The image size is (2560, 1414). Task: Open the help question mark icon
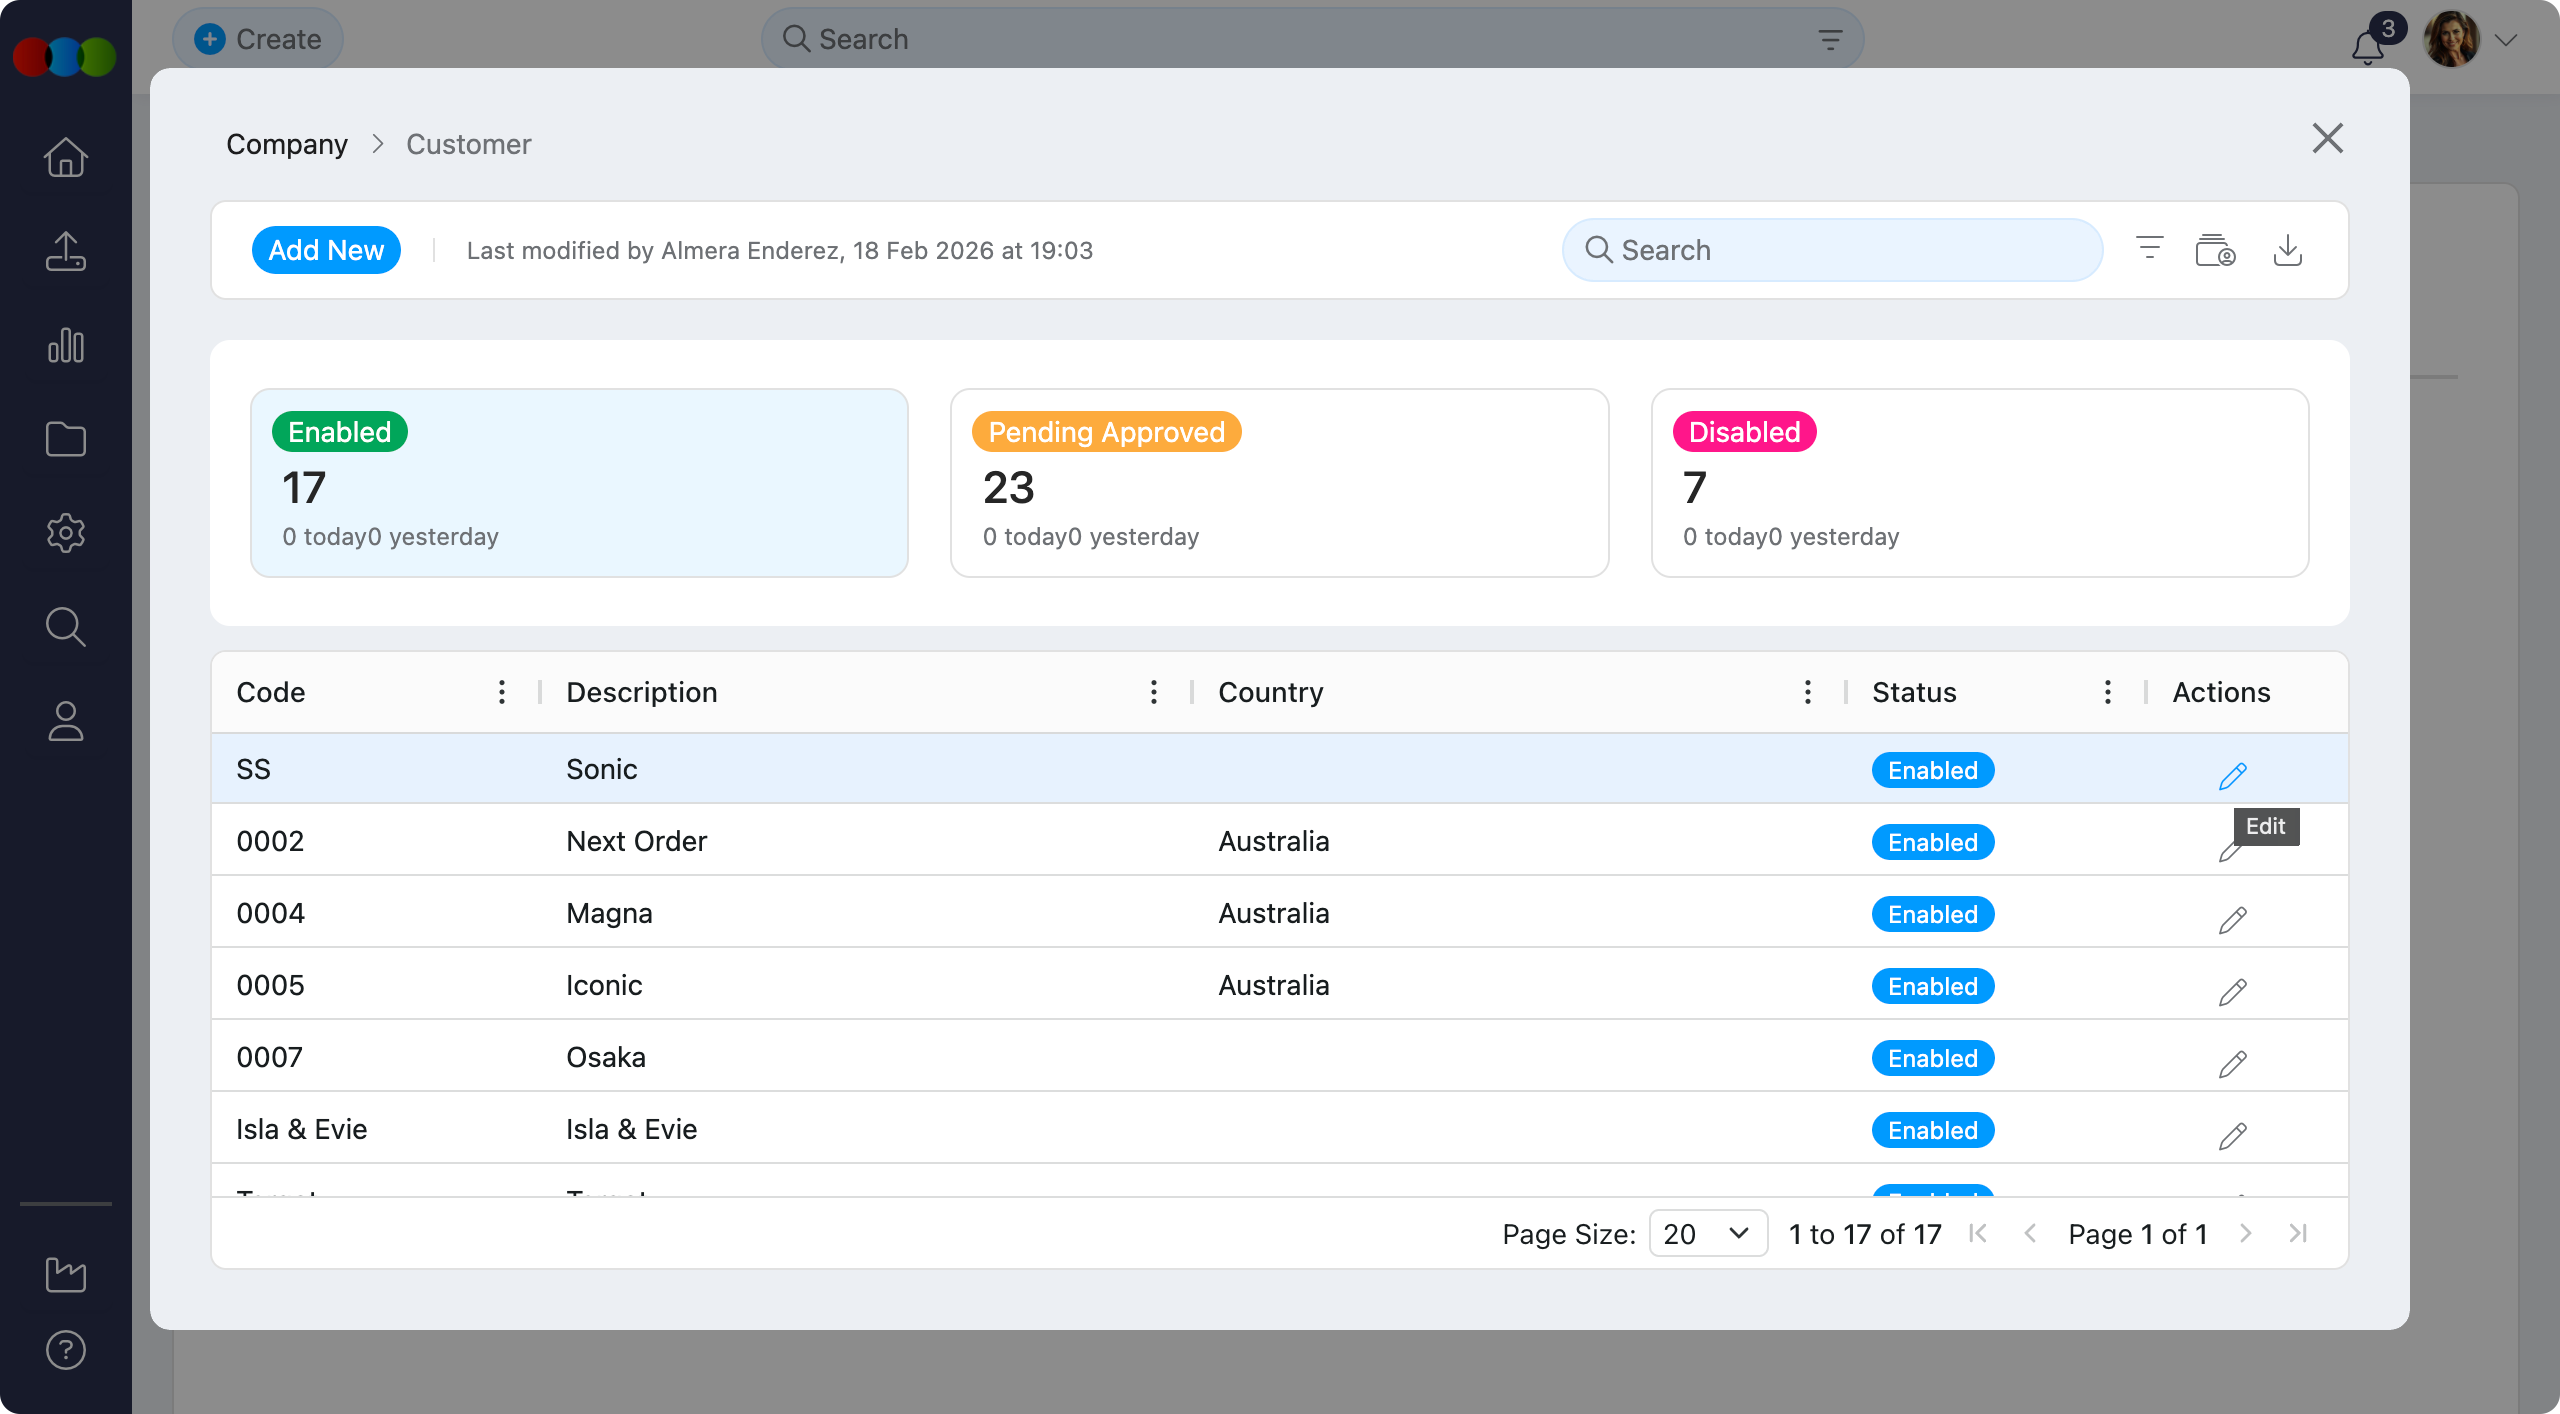coord(66,1350)
